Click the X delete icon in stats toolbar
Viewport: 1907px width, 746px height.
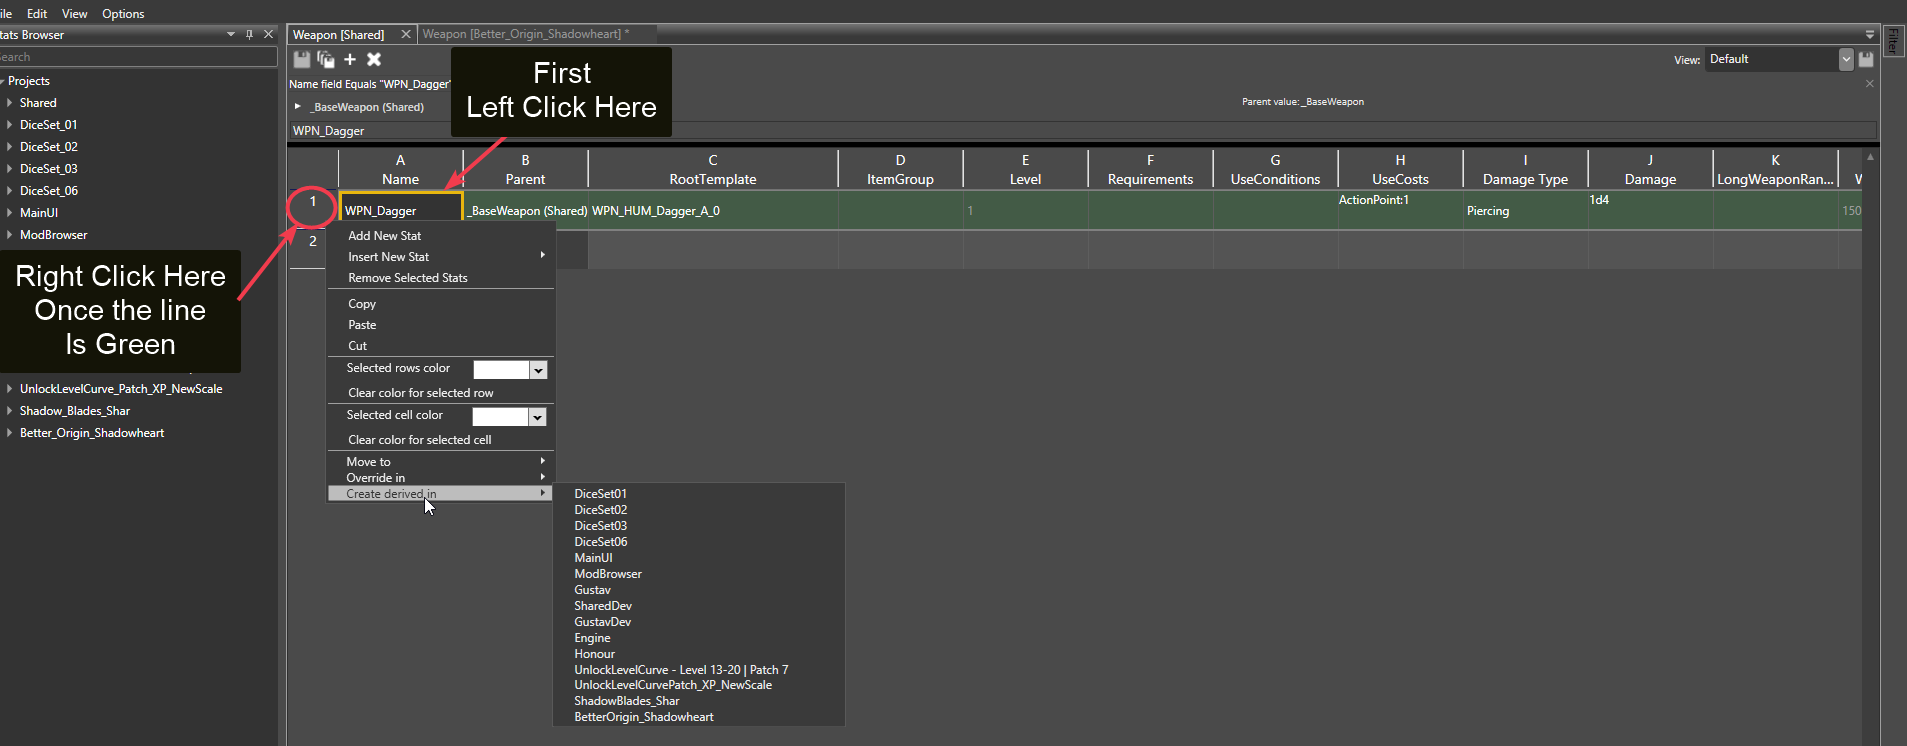coord(374,60)
